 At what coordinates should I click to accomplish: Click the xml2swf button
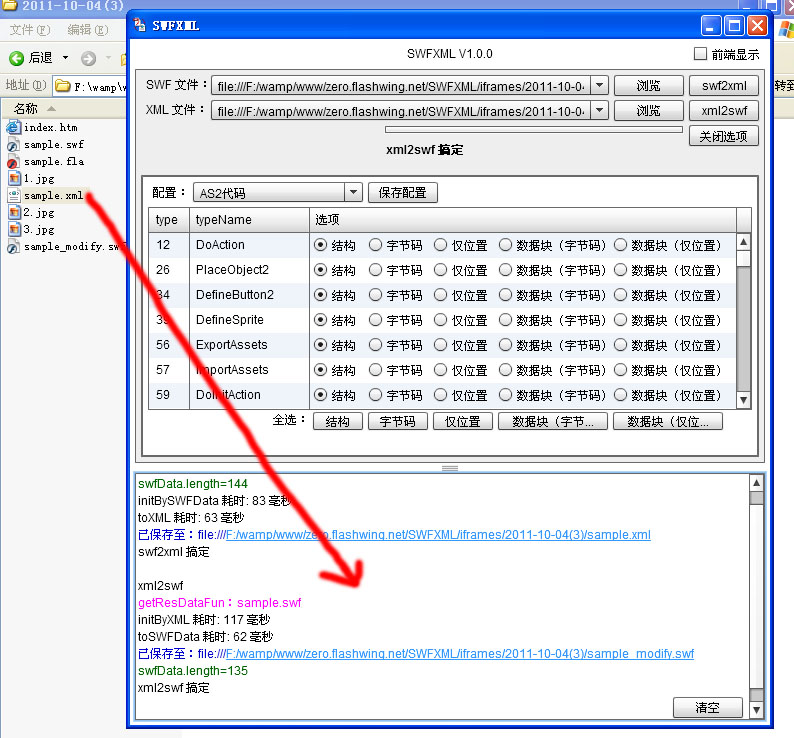tap(724, 110)
